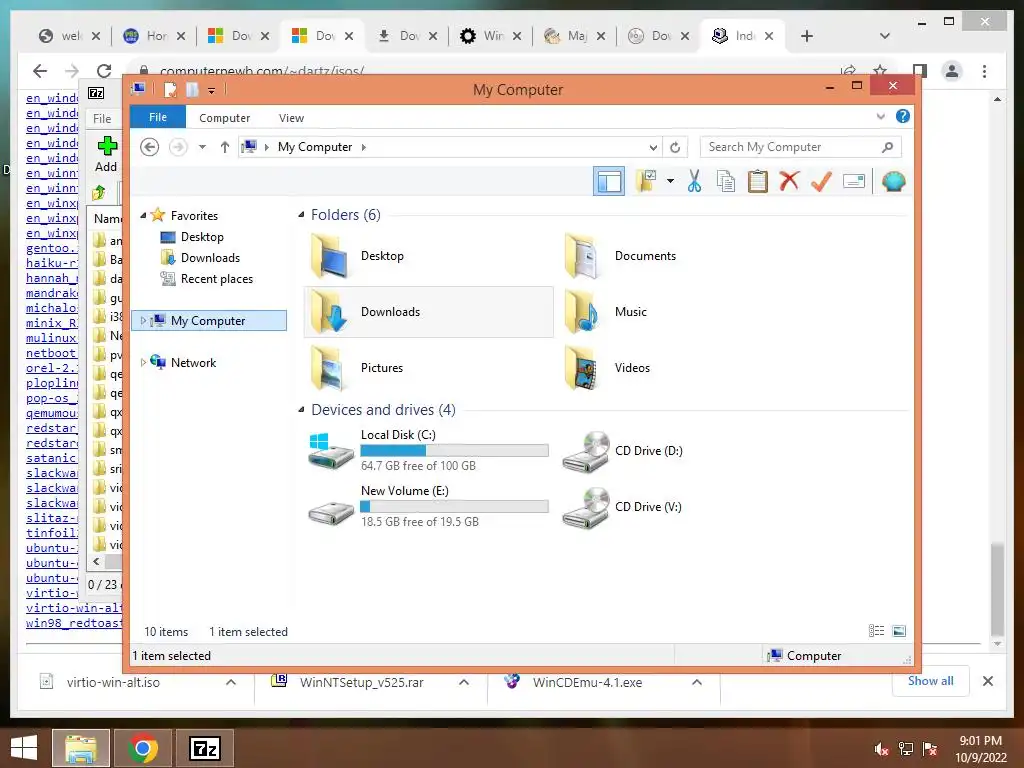Click the clipboard Paste icon
Image resolution: width=1024 pixels, height=768 pixels.
[x=758, y=181]
